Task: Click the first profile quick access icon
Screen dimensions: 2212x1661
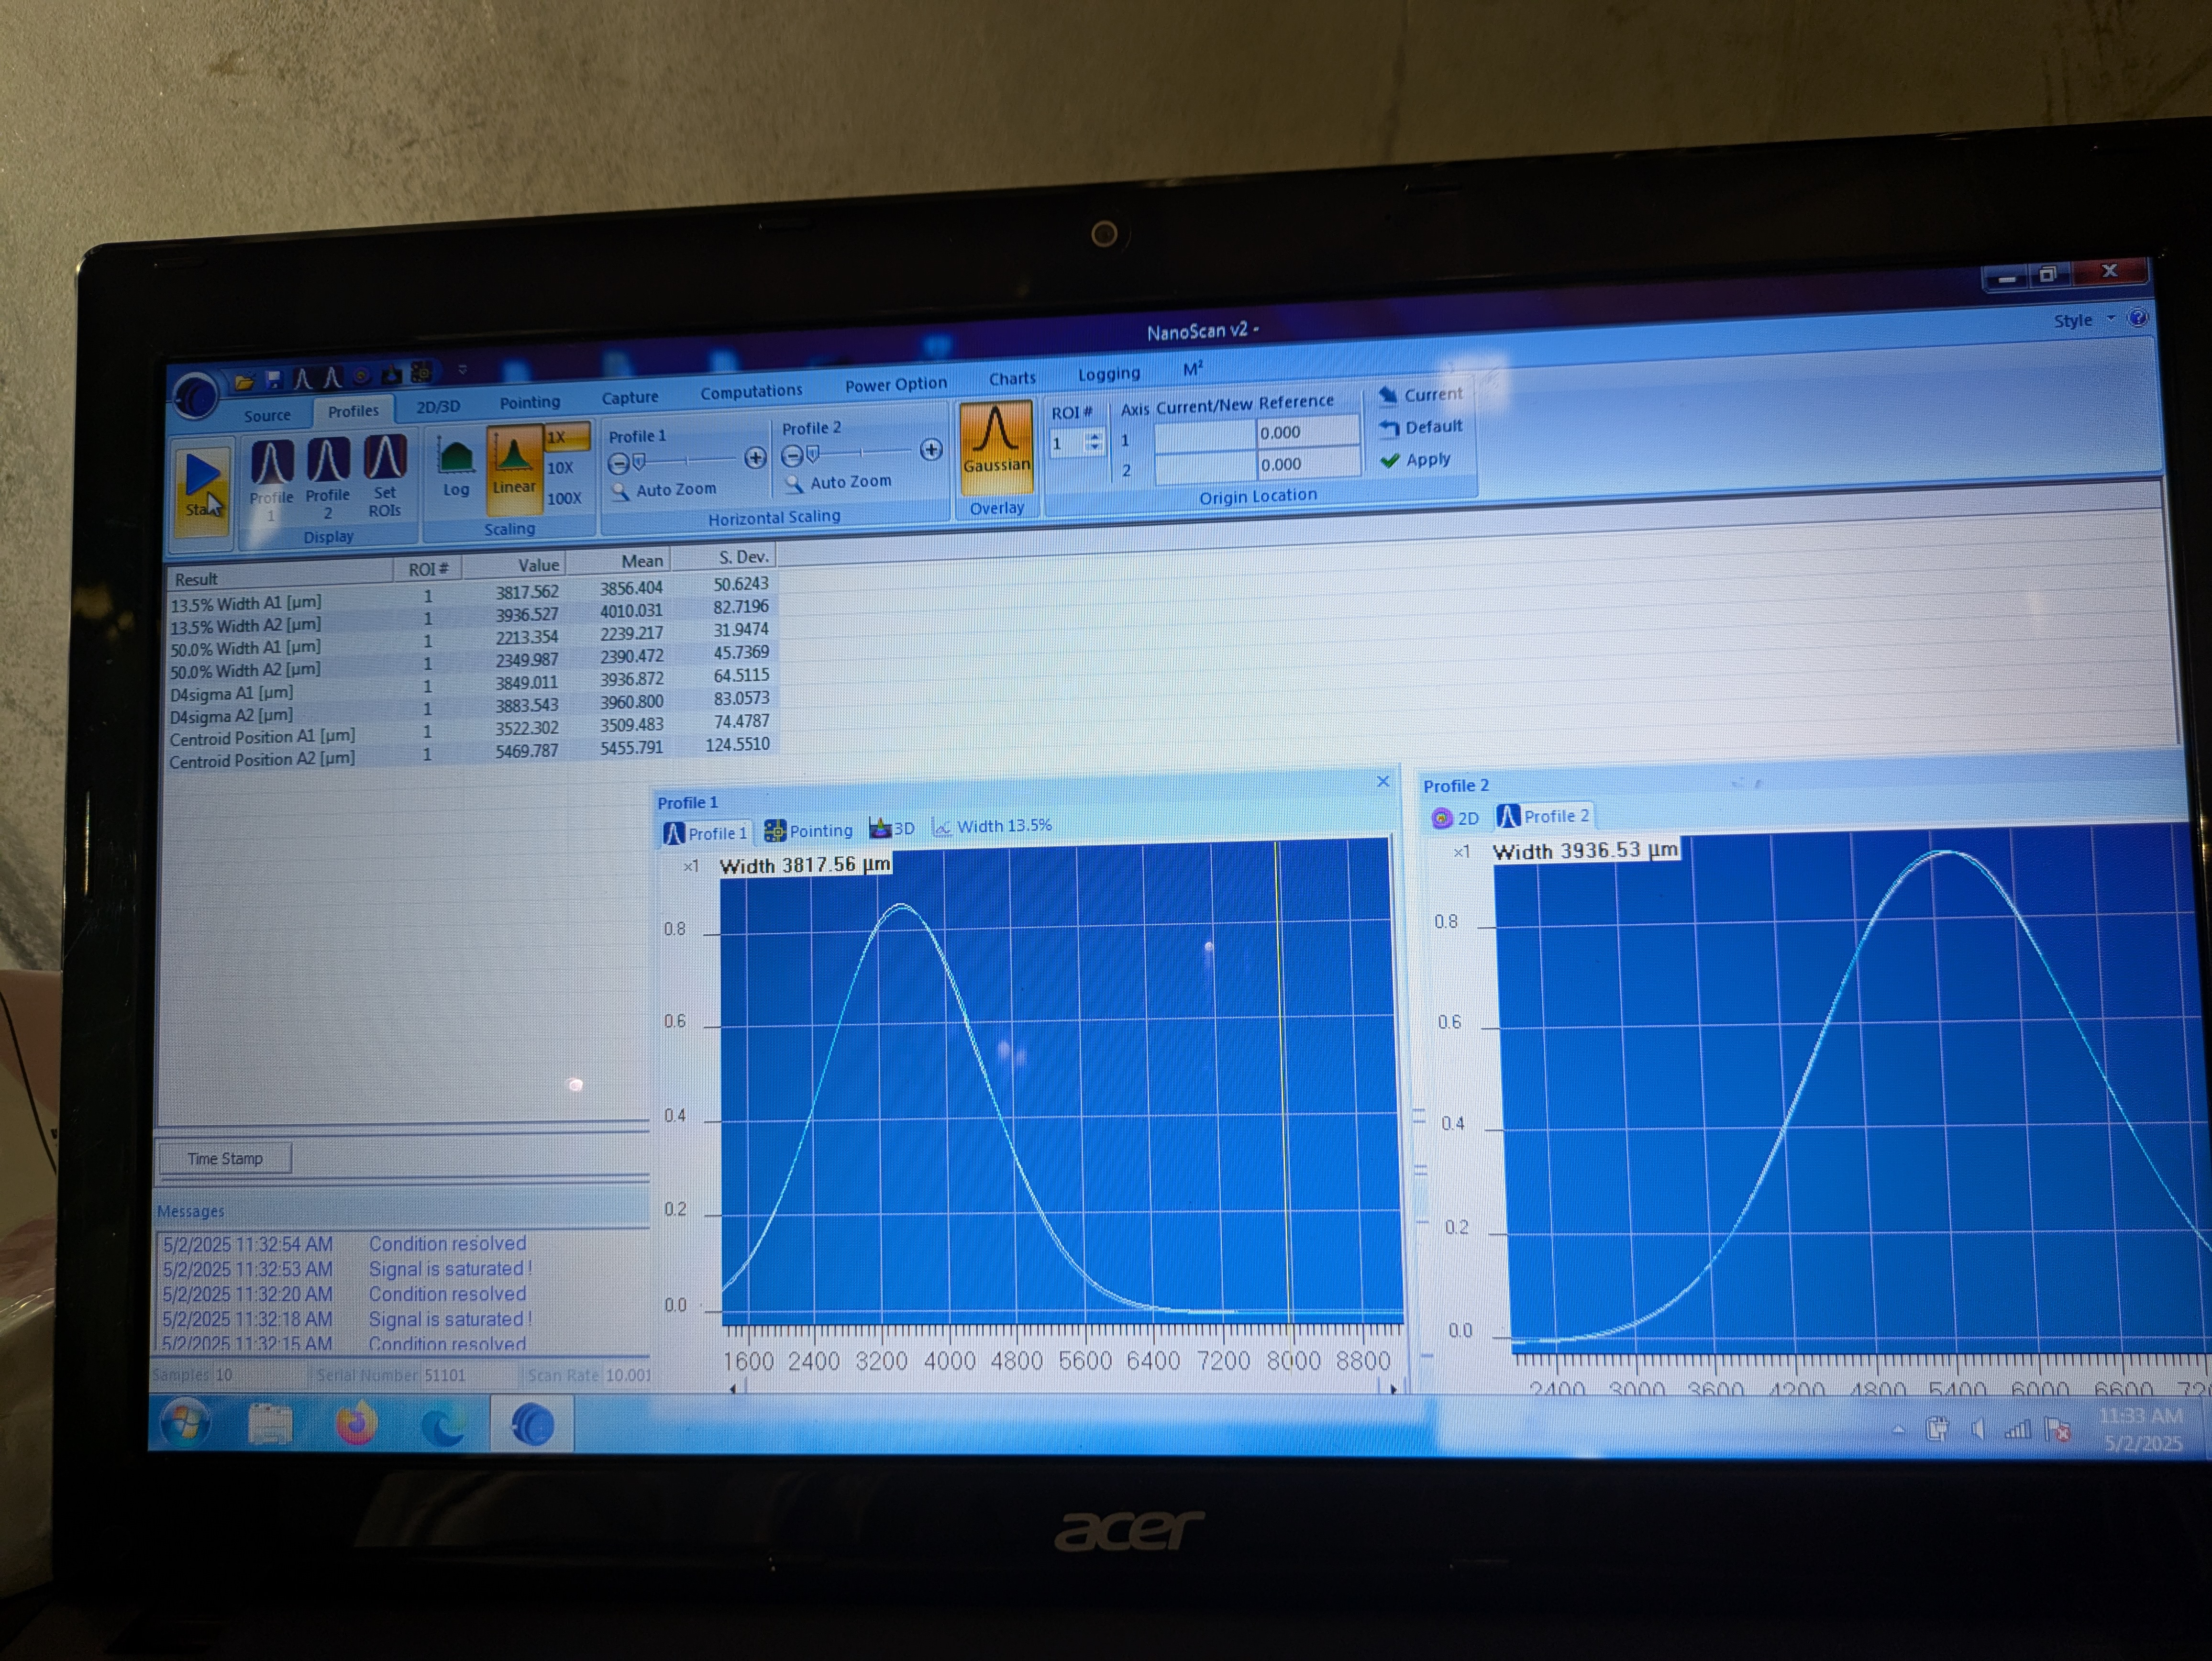Action: pyautogui.click(x=302, y=378)
